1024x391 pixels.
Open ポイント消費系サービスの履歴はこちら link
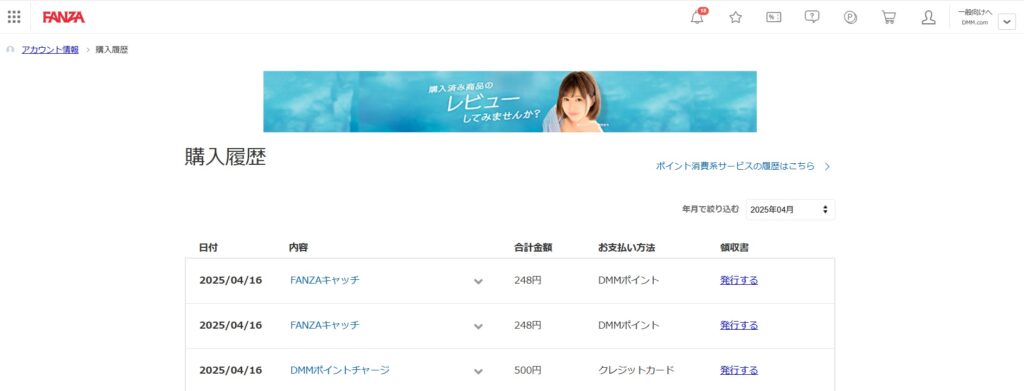coord(743,166)
